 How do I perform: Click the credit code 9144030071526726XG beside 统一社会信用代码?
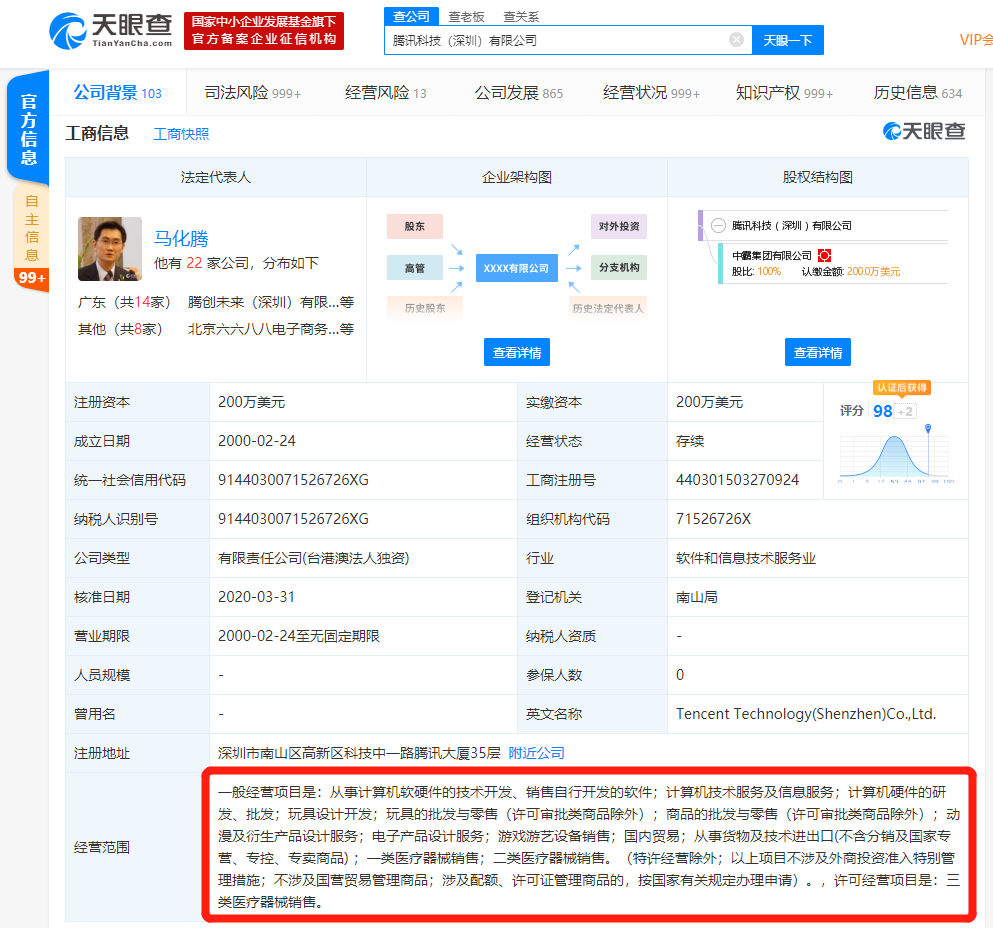pyautogui.click(x=293, y=480)
